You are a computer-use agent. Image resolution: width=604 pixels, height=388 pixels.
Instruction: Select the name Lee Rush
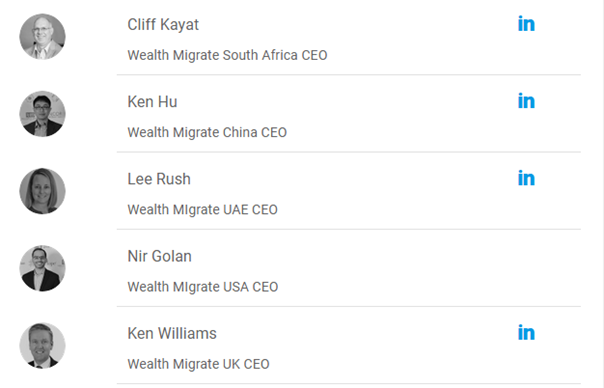click(159, 179)
